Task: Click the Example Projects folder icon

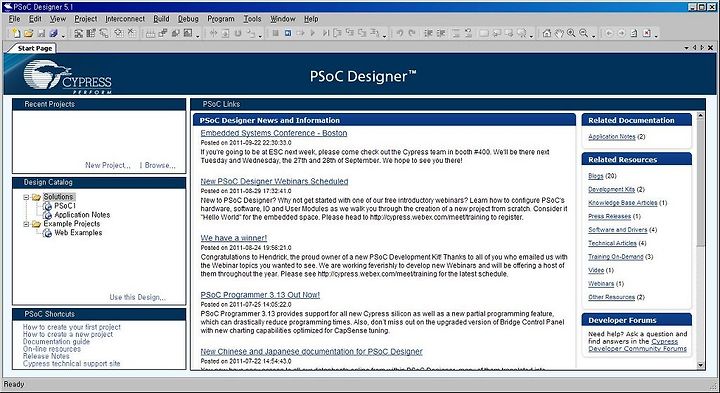Action: (36, 224)
